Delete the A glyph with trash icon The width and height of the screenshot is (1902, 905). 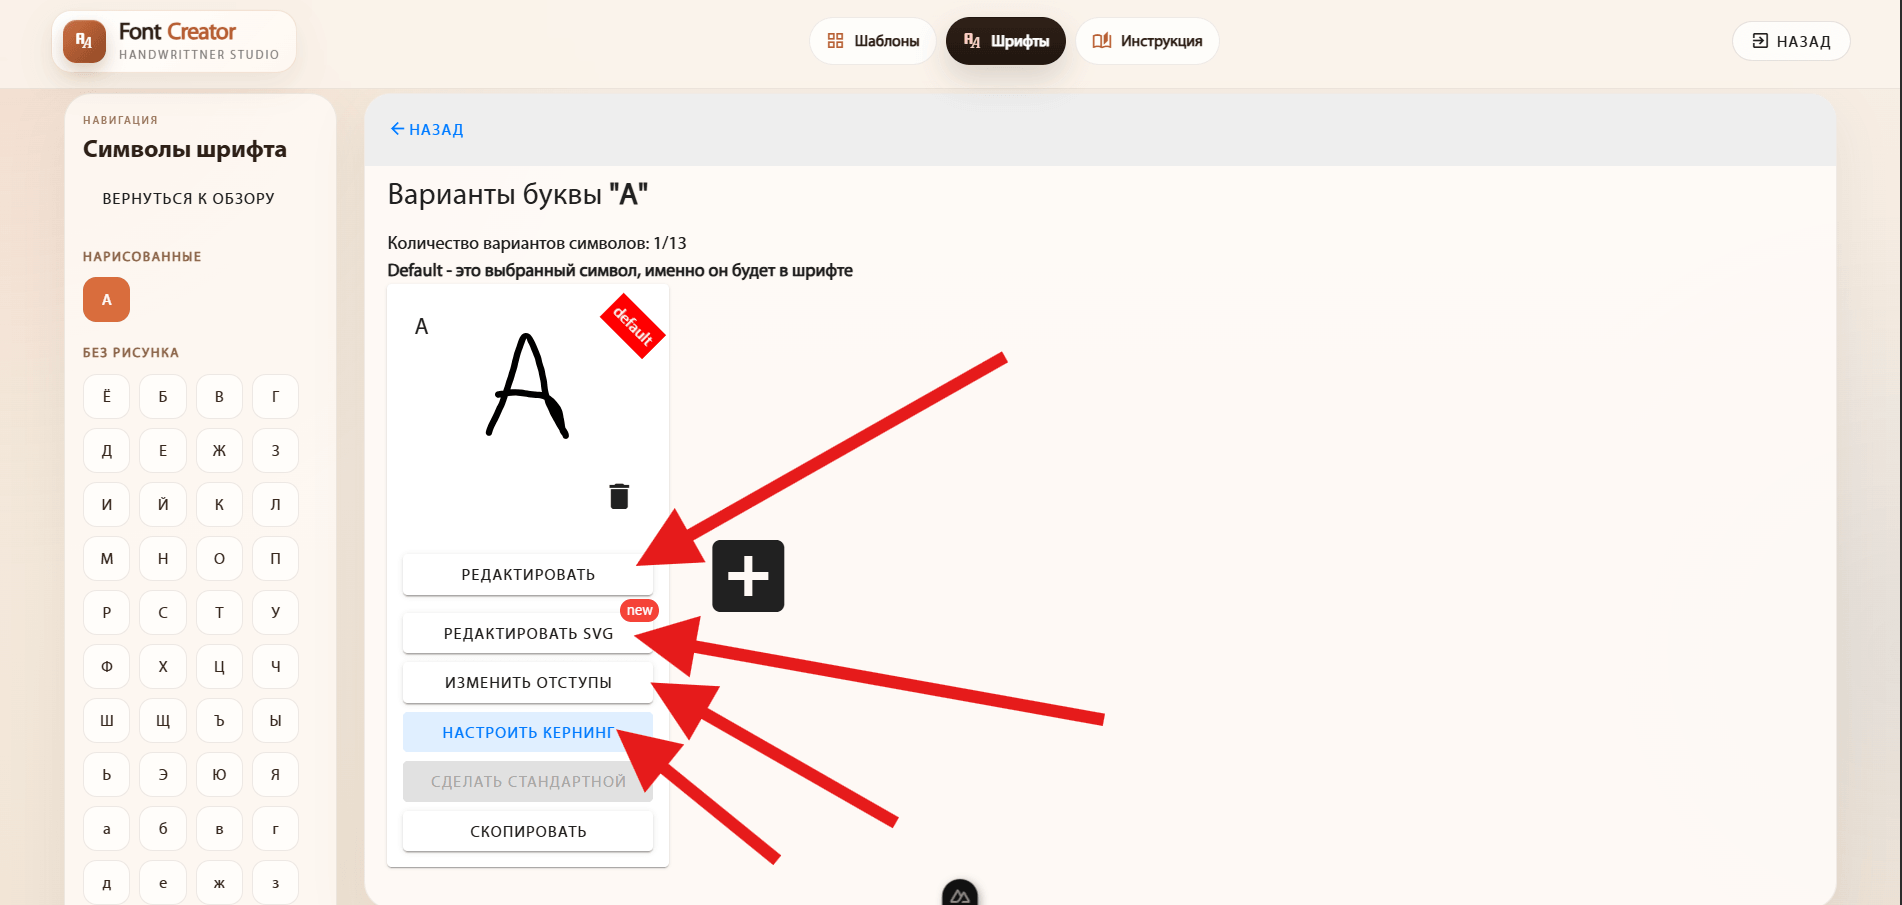click(619, 496)
